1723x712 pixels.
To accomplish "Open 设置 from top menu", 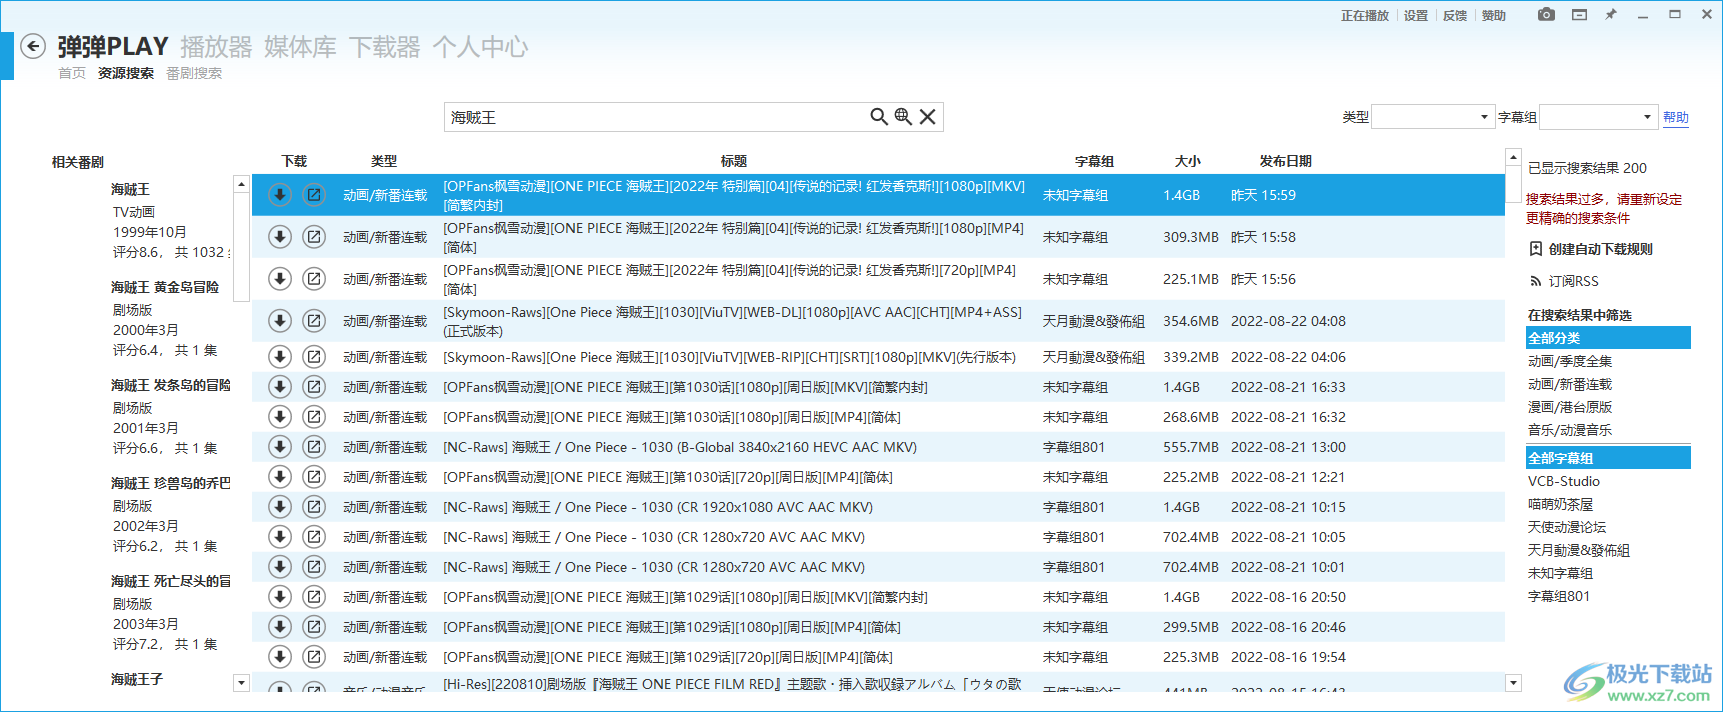I will pos(1416,15).
